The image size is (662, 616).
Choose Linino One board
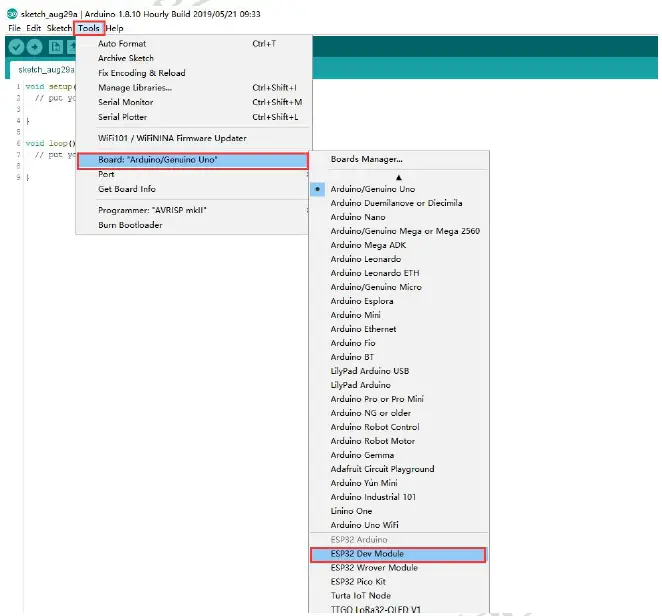[x=399, y=511]
